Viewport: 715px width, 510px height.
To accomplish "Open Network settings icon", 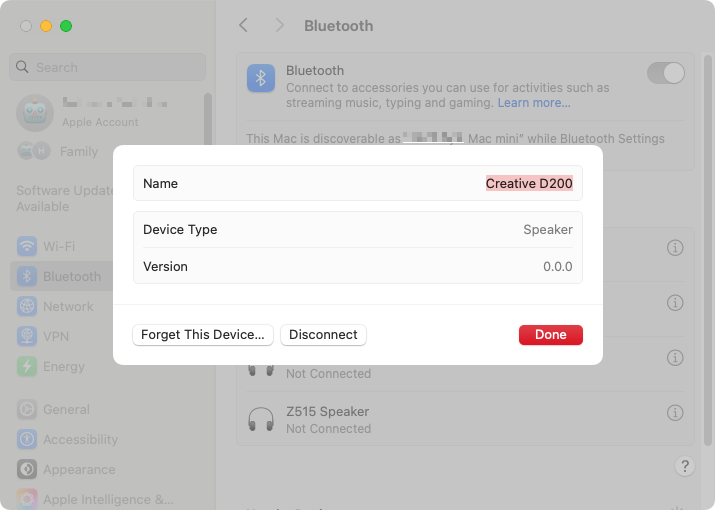I will coord(27,307).
